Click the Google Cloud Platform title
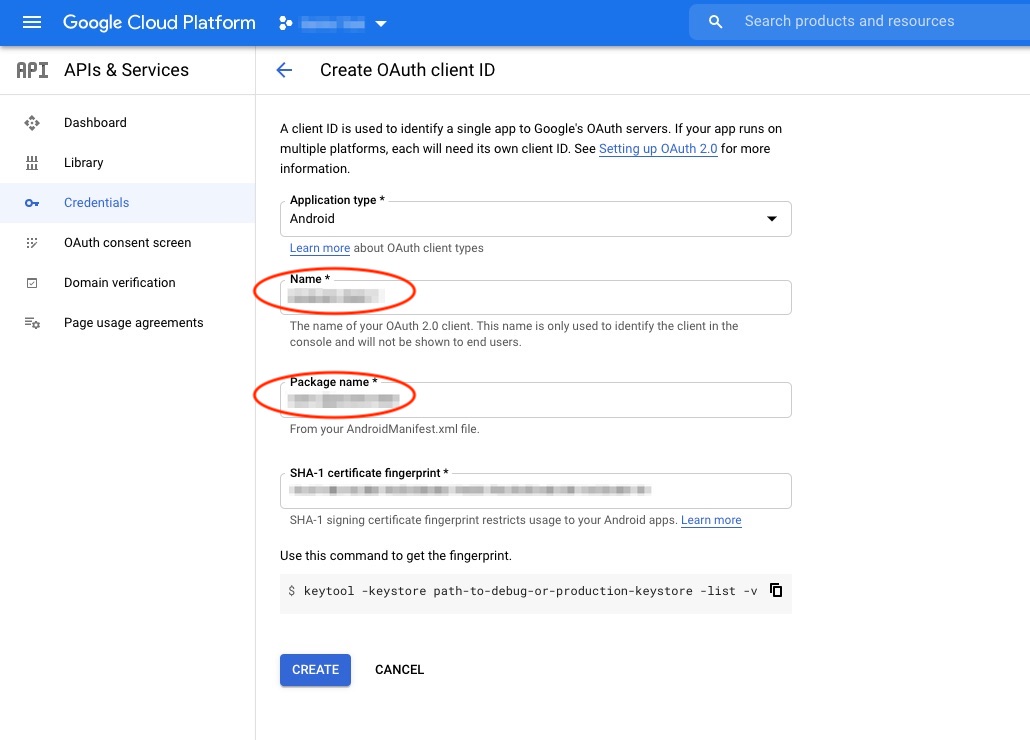Image resolution: width=1030 pixels, height=740 pixels. coord(159,23)
